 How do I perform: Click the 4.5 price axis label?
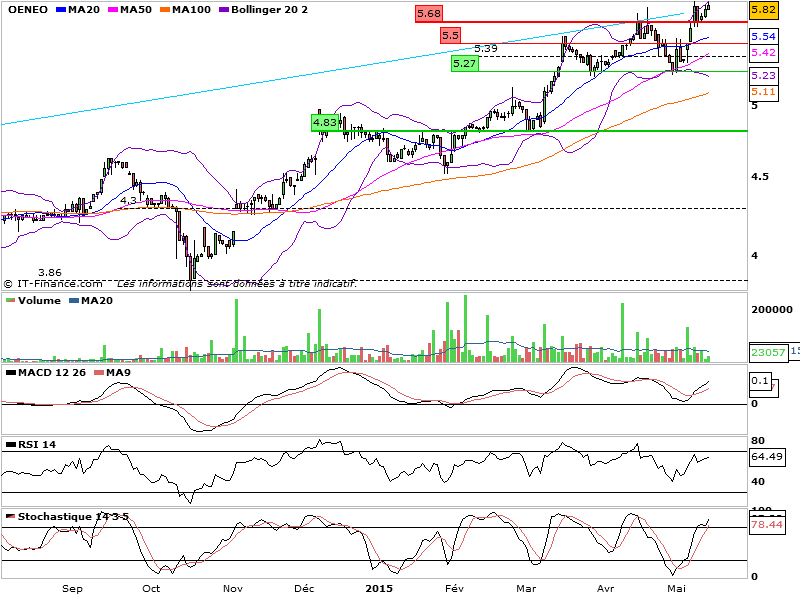pos(760,177)
